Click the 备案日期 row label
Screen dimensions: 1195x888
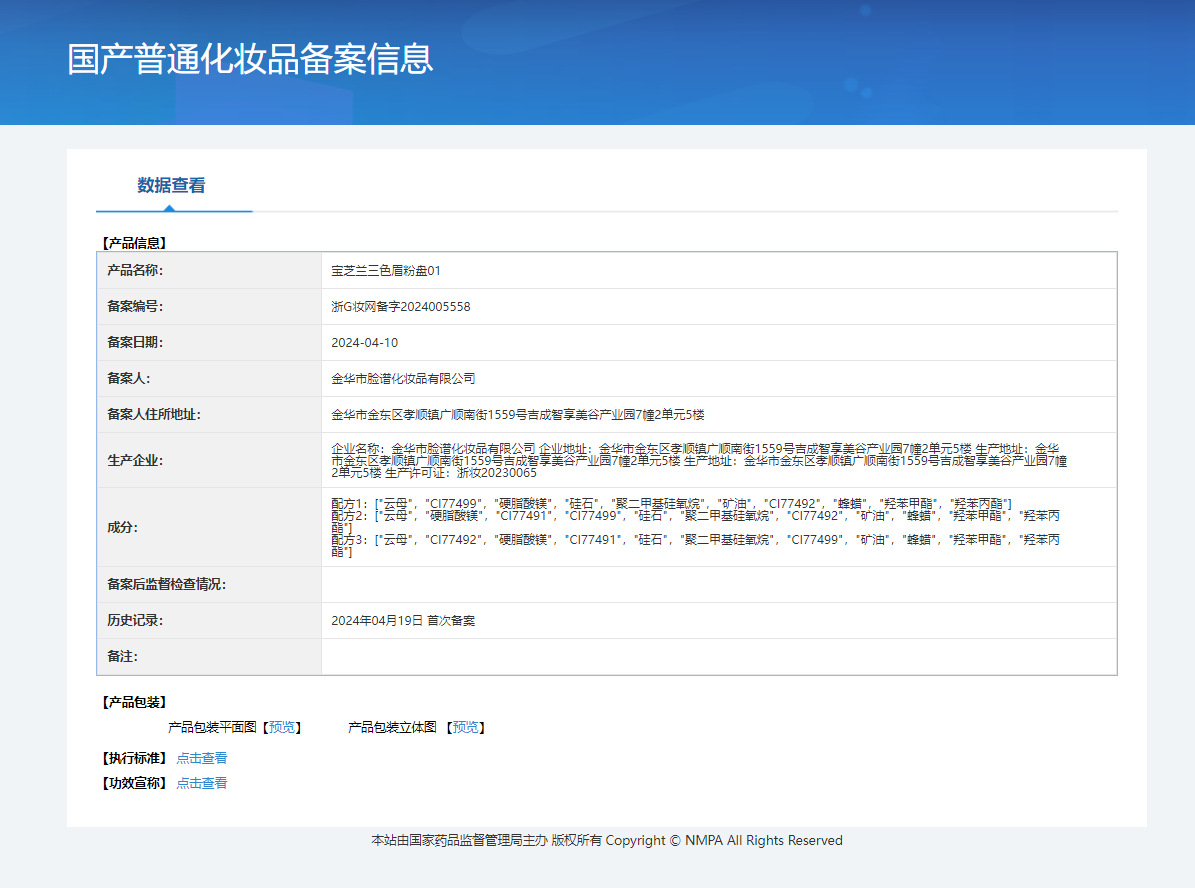(135, 342)
